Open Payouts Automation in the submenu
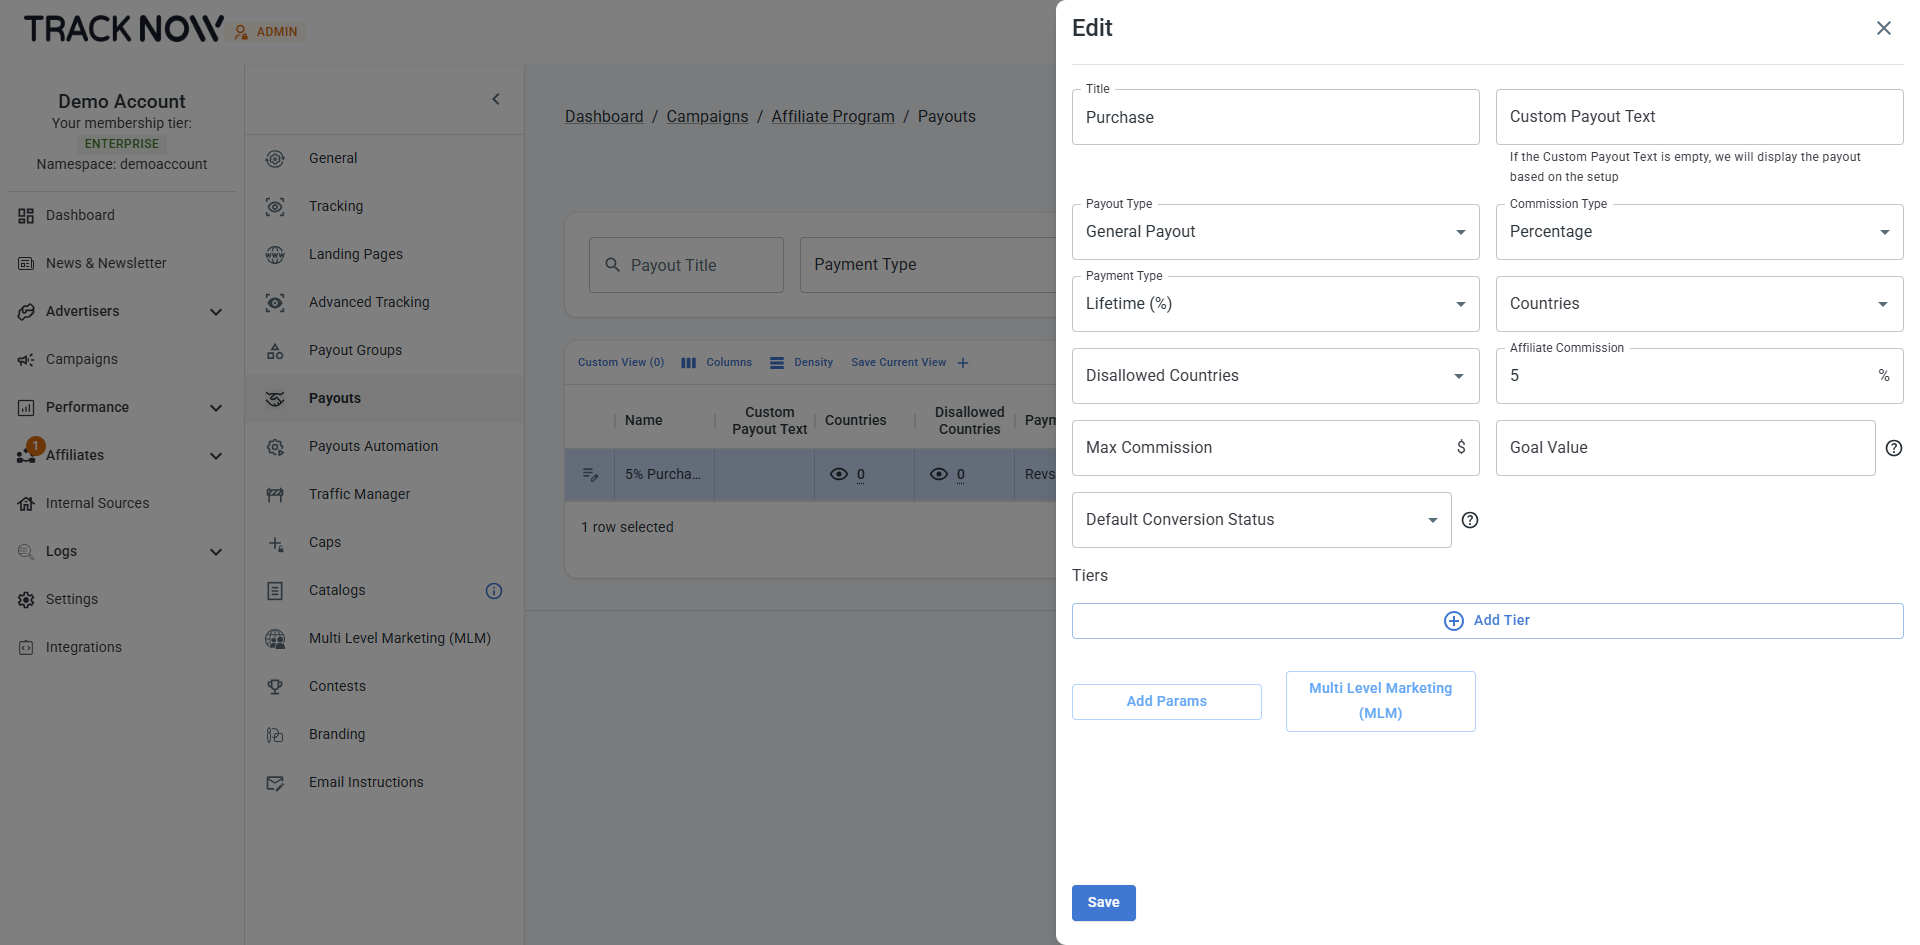 [373, 446]
